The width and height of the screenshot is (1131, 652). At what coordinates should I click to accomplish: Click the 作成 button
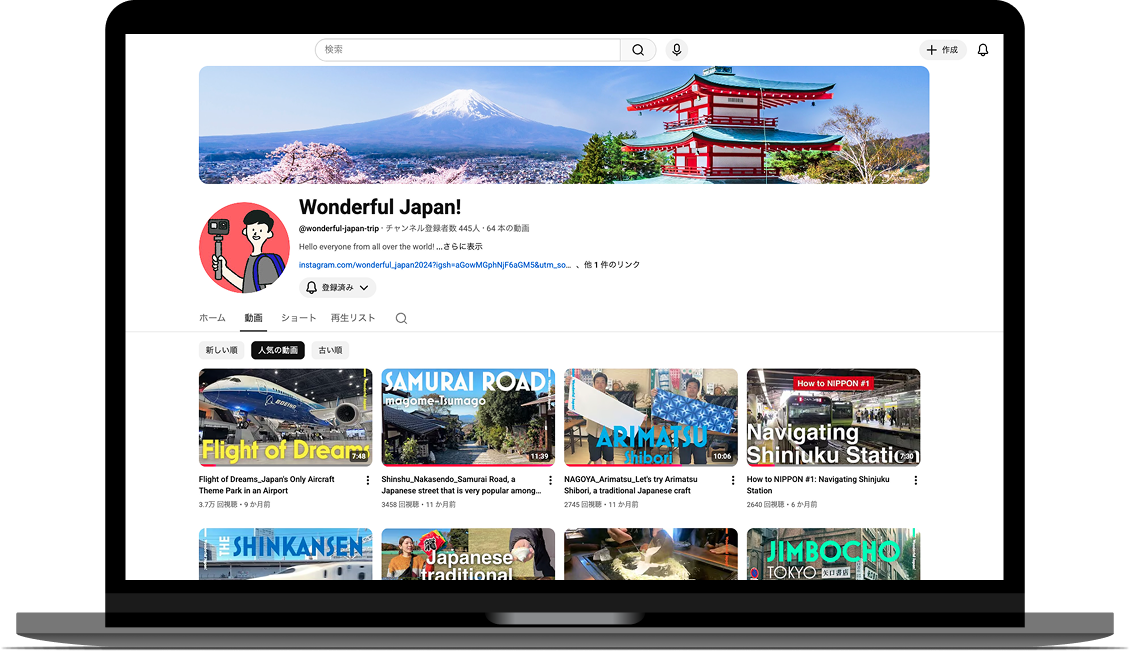942,49
